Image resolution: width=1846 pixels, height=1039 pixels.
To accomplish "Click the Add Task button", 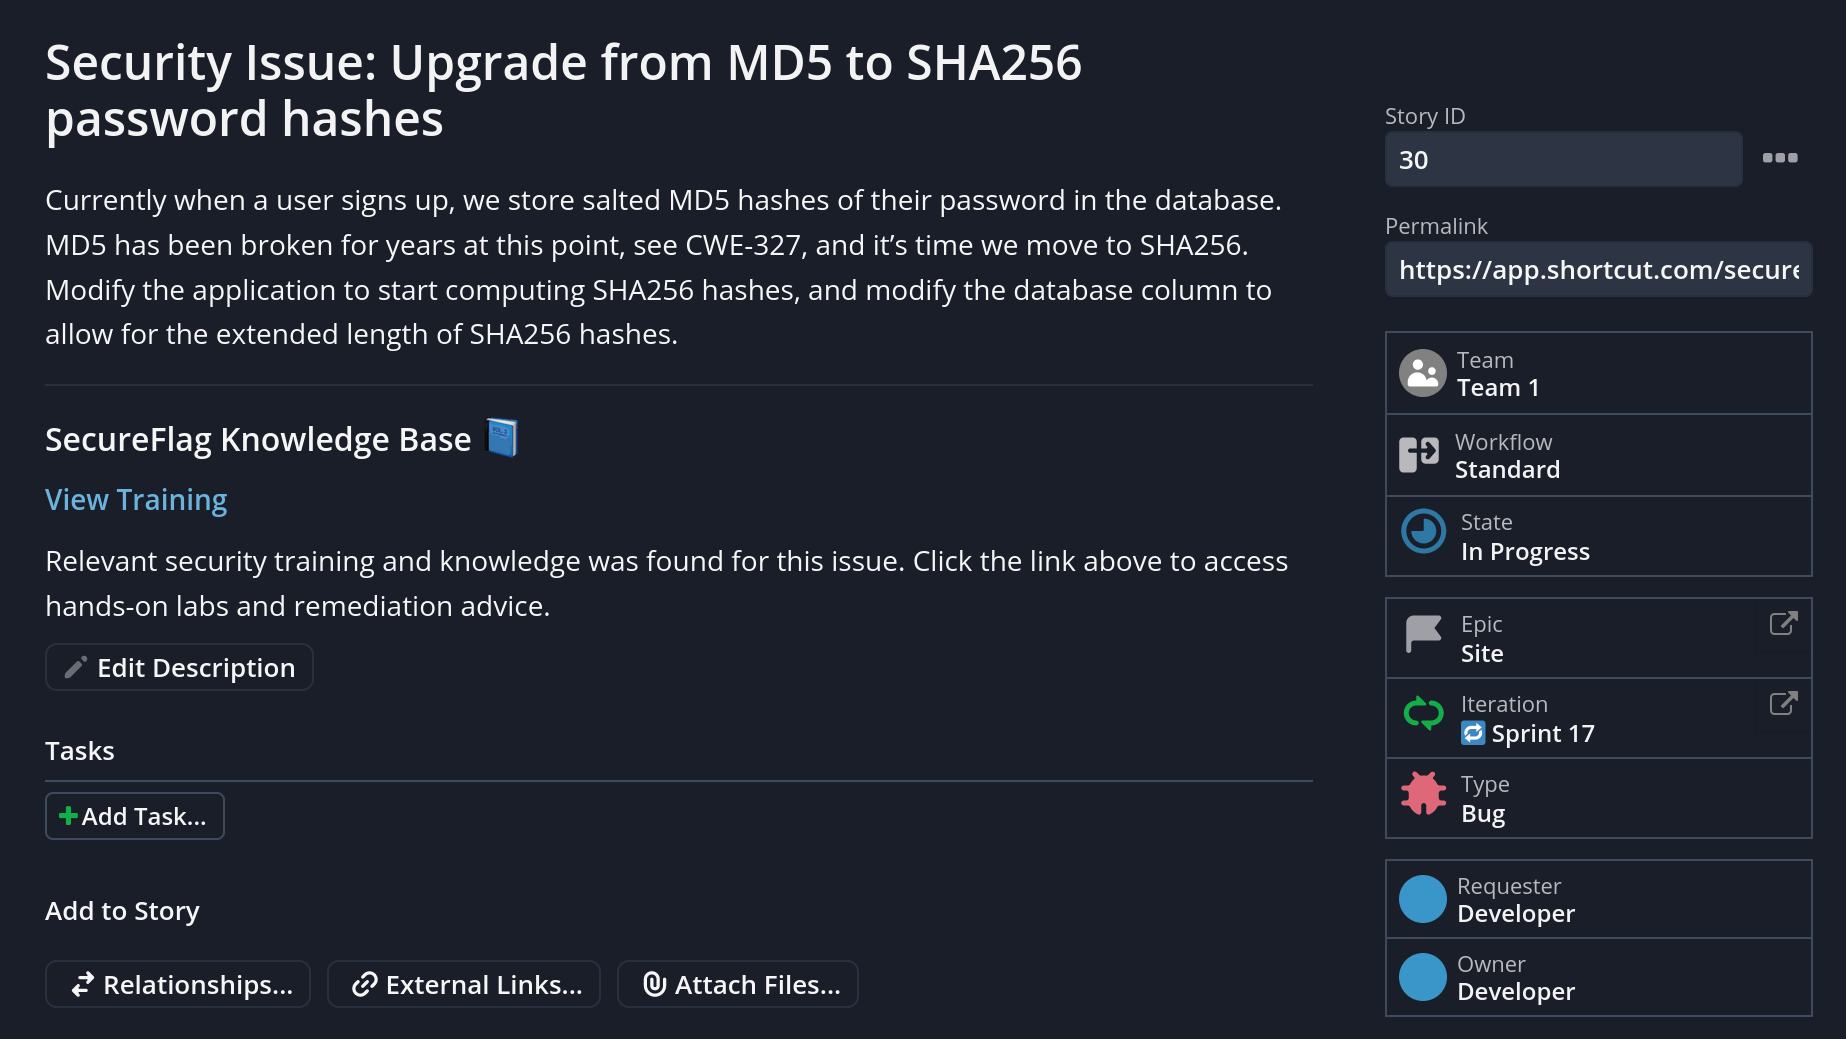I will coord(134,816).
